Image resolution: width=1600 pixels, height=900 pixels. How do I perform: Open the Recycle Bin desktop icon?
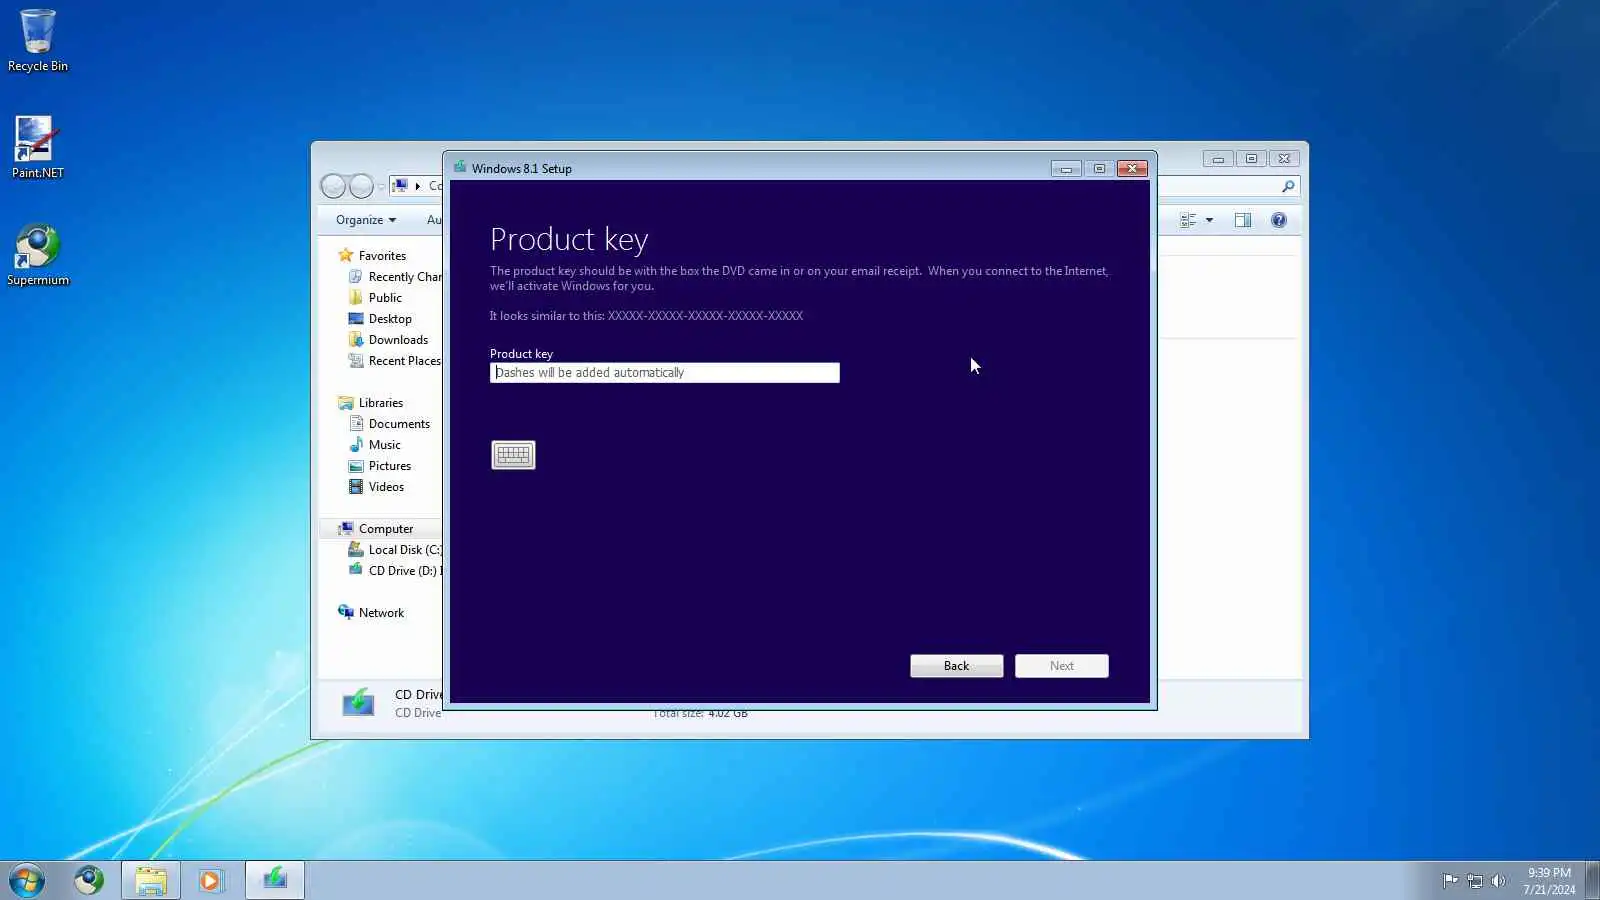click(38, 42)
